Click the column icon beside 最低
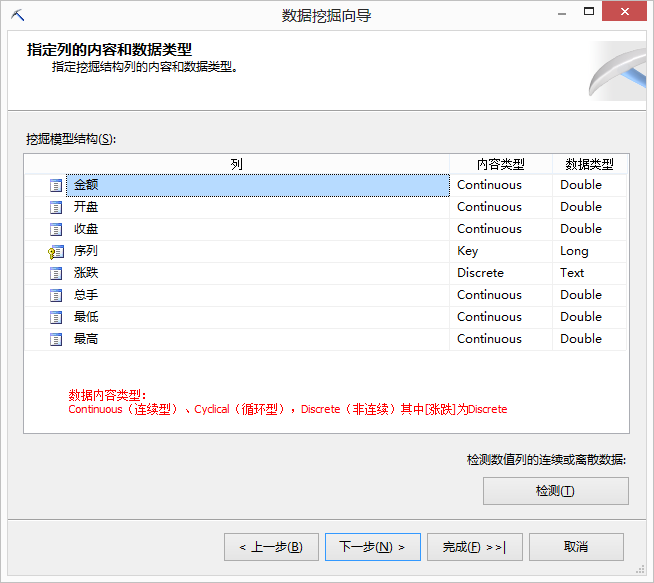This screenshot has width=654, height=583. pos(56,318)
